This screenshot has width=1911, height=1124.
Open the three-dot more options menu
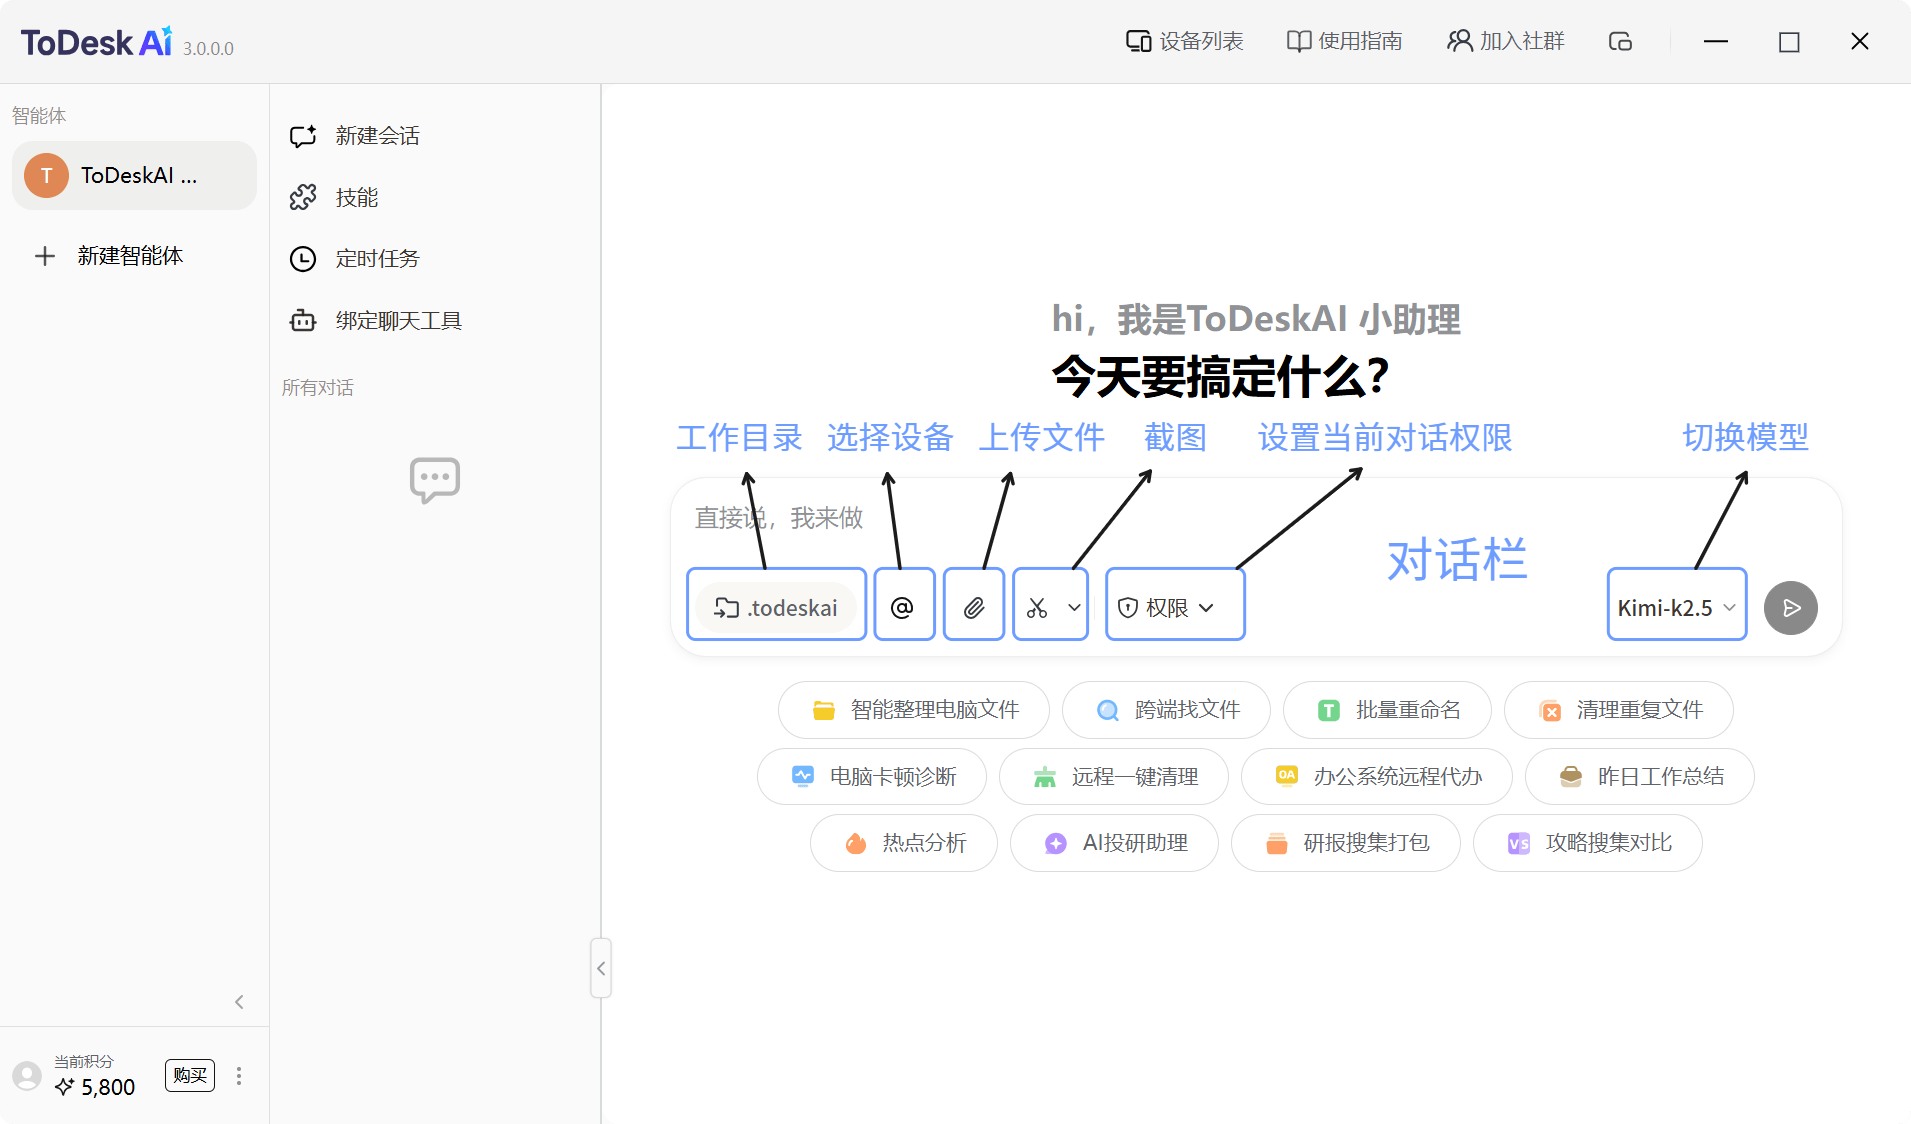(238, 1076)
